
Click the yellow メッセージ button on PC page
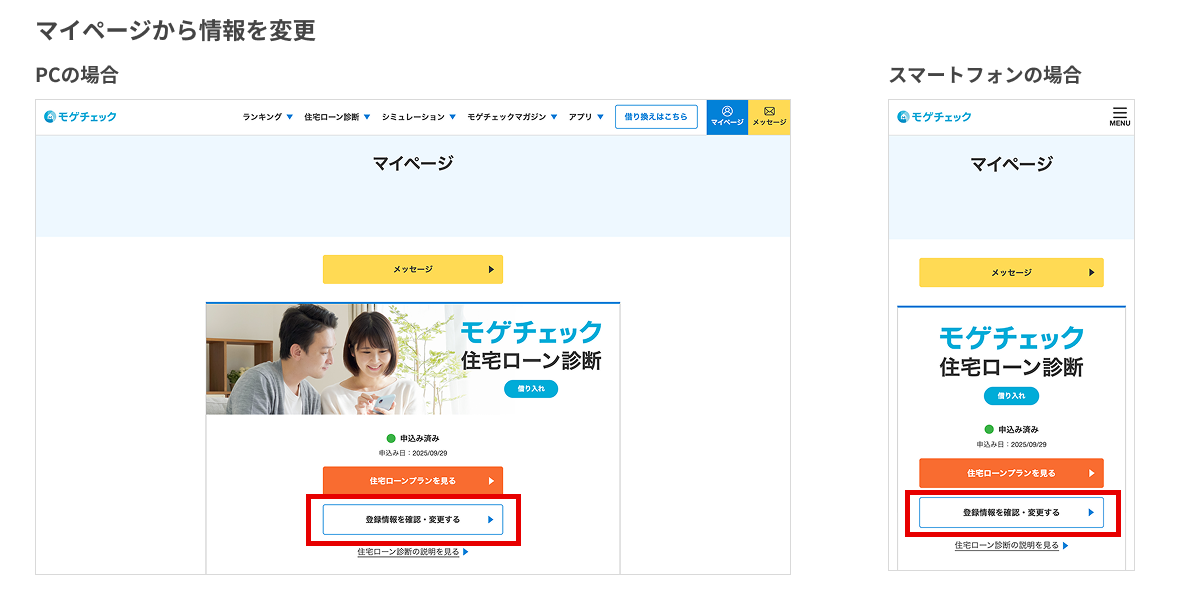pyautogui.click(x=412, y=270)
